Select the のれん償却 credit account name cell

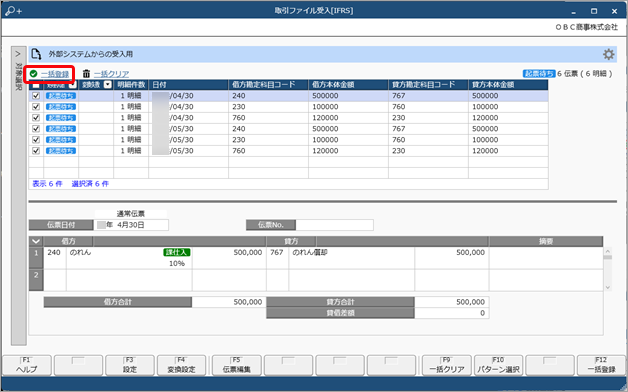tap(352, 258)
